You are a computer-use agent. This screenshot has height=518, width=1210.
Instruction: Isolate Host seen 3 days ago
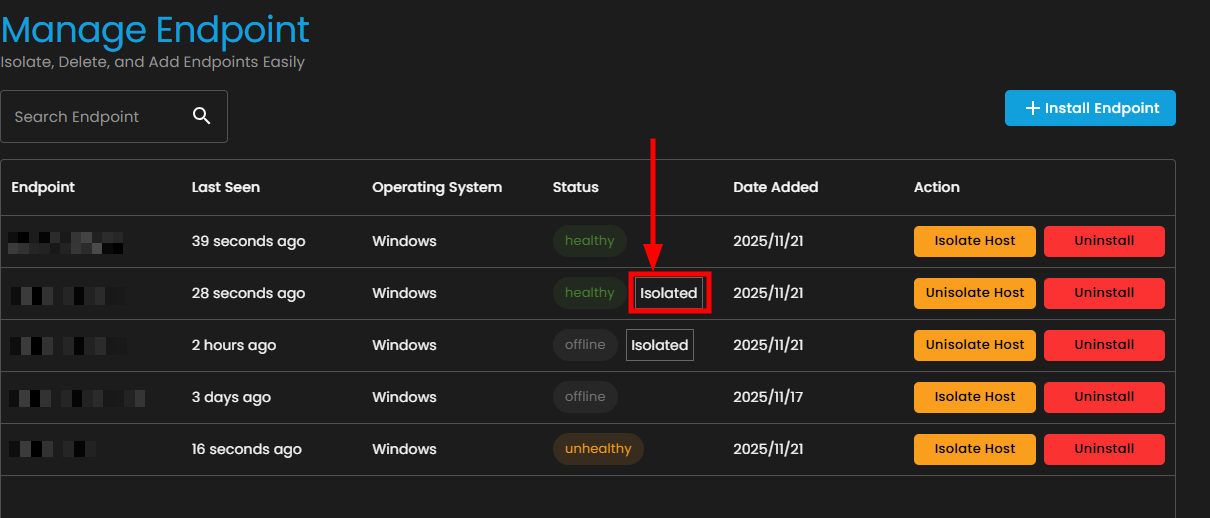tap(974, 397)
